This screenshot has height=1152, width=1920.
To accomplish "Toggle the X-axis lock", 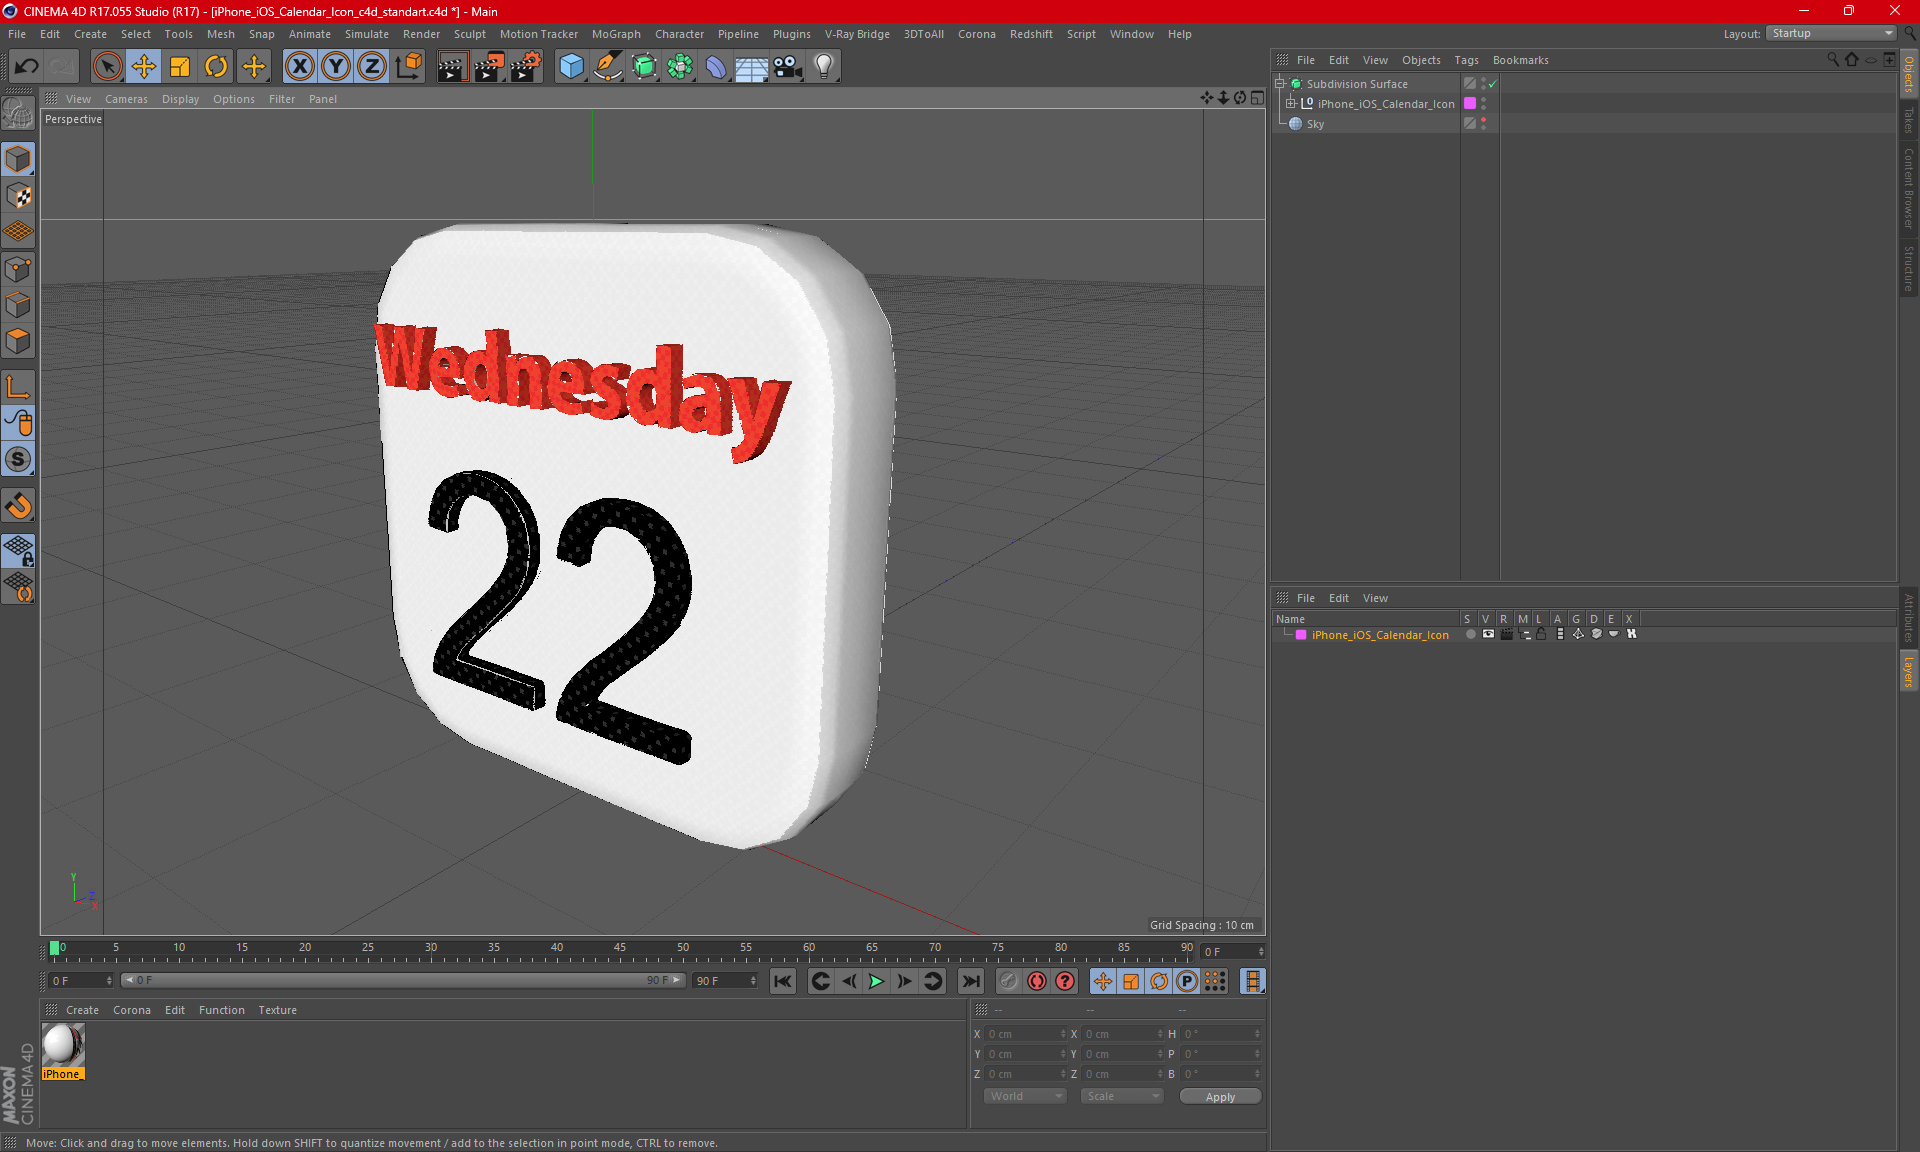I will tap(299, 67).
